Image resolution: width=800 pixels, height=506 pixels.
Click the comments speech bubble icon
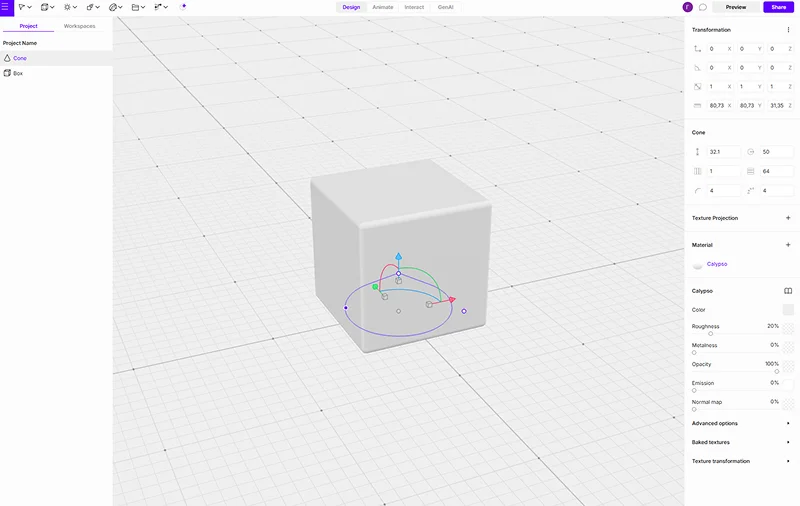(x=702, y=7)
